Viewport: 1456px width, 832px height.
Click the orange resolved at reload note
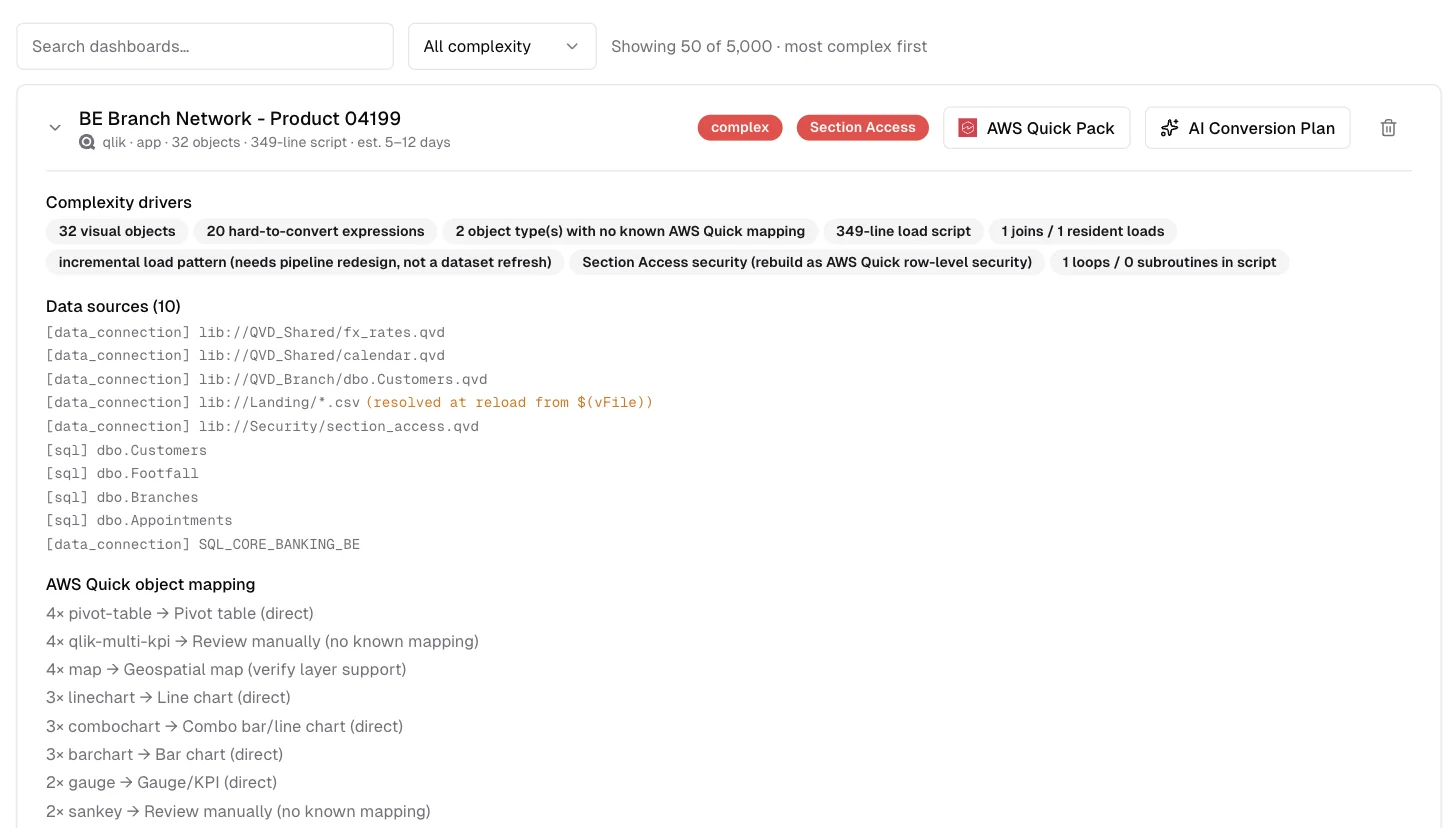pos(509,402)
